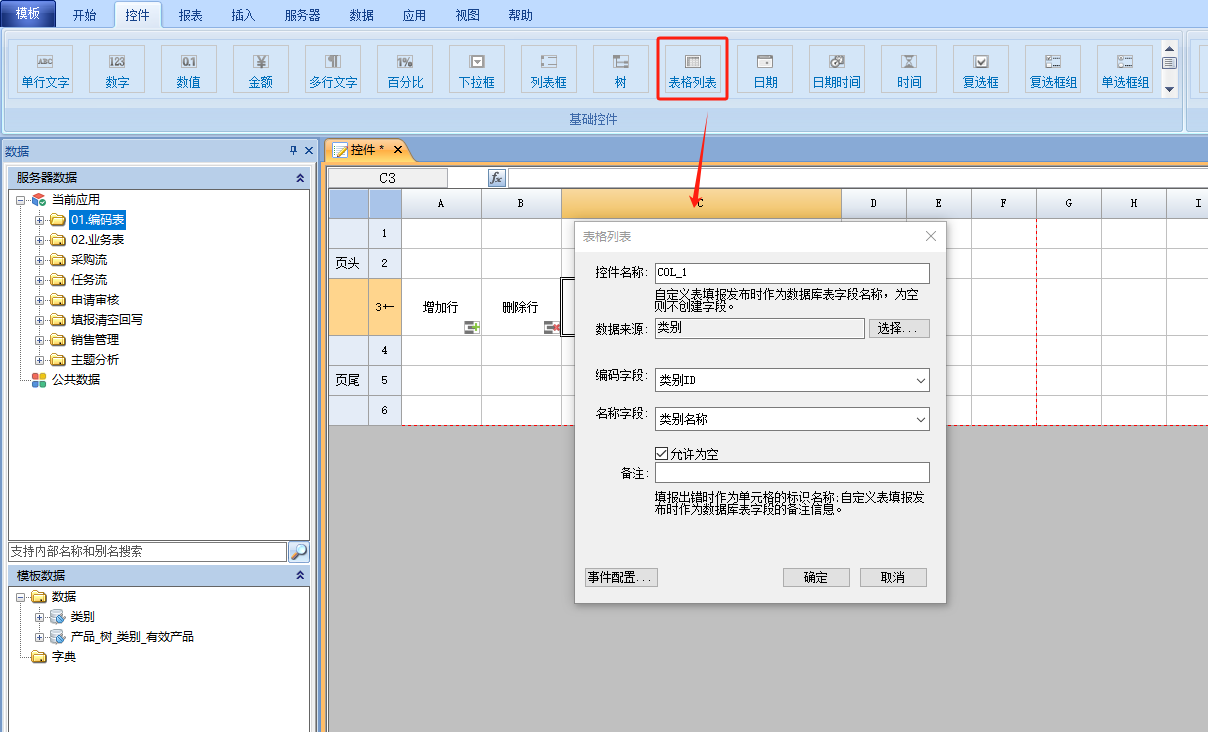Choose the 下拉框 dropdown control
1208x732 pixels.
pos(477,70)
